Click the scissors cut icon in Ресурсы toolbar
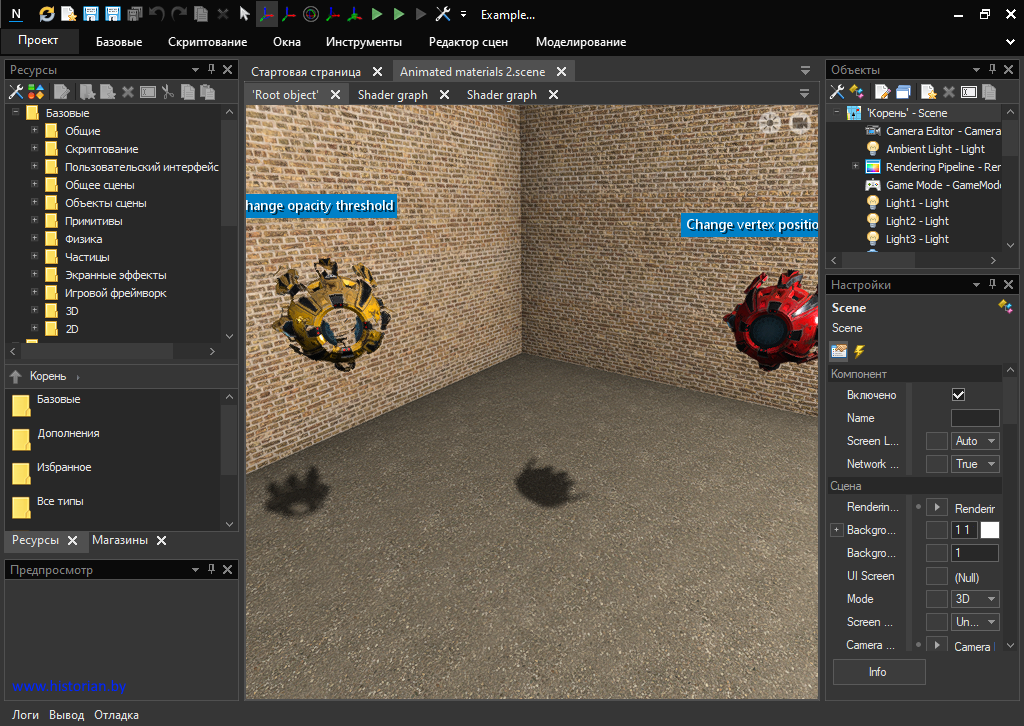Viewport: 1024px width, 726px height. click(x=168, y=92)
